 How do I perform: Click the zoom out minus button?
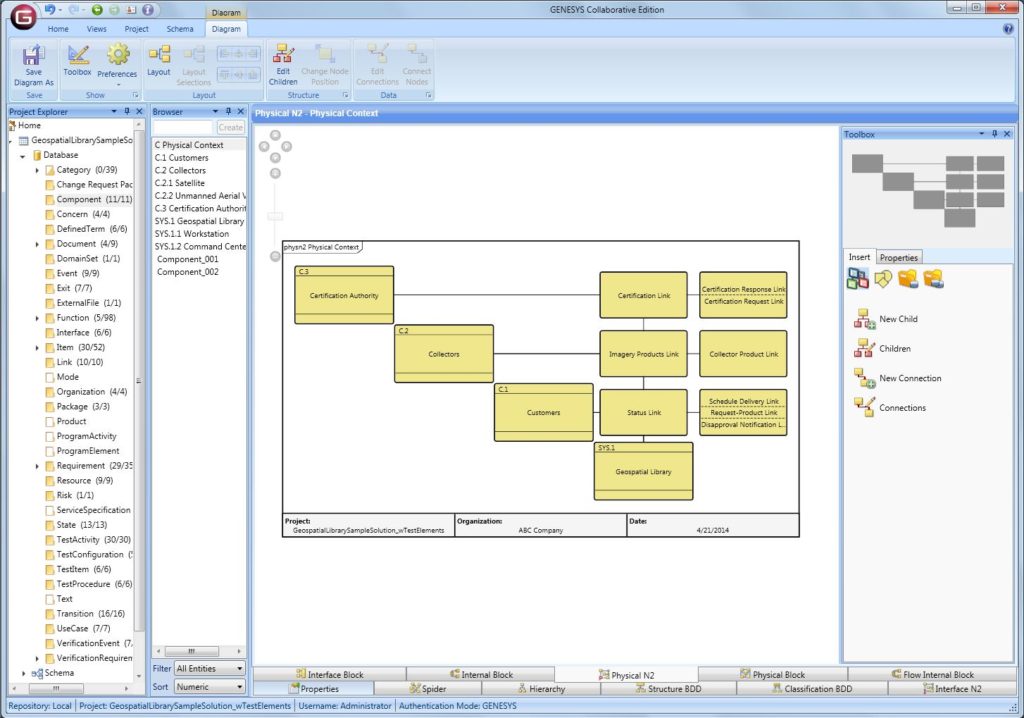276,256
